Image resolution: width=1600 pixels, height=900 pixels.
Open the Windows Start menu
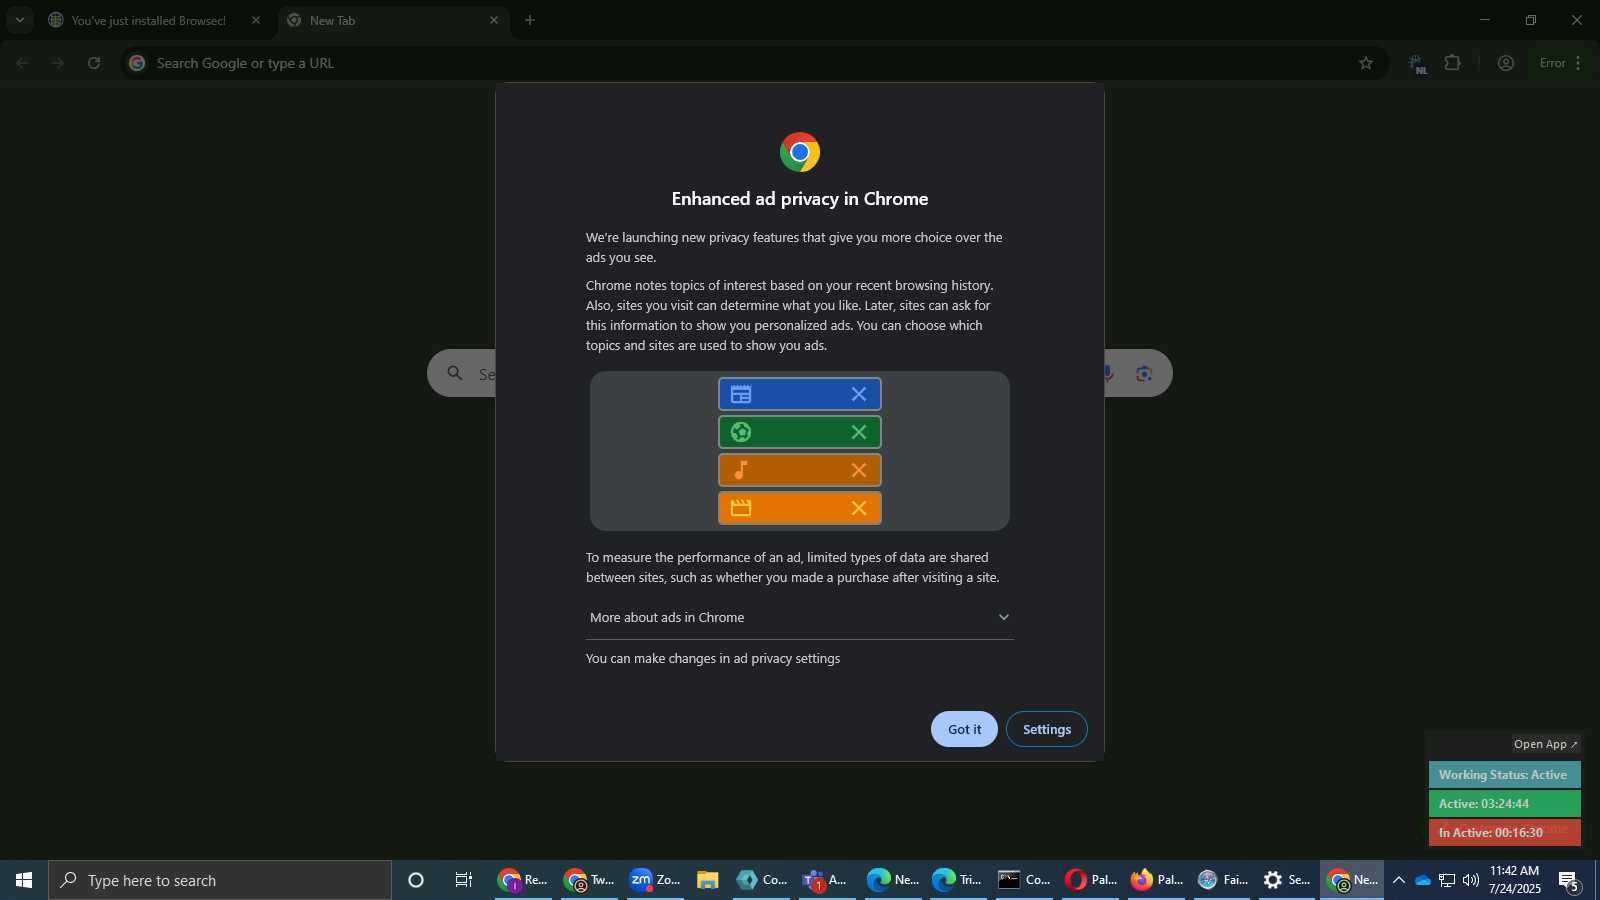coord(24,880)
